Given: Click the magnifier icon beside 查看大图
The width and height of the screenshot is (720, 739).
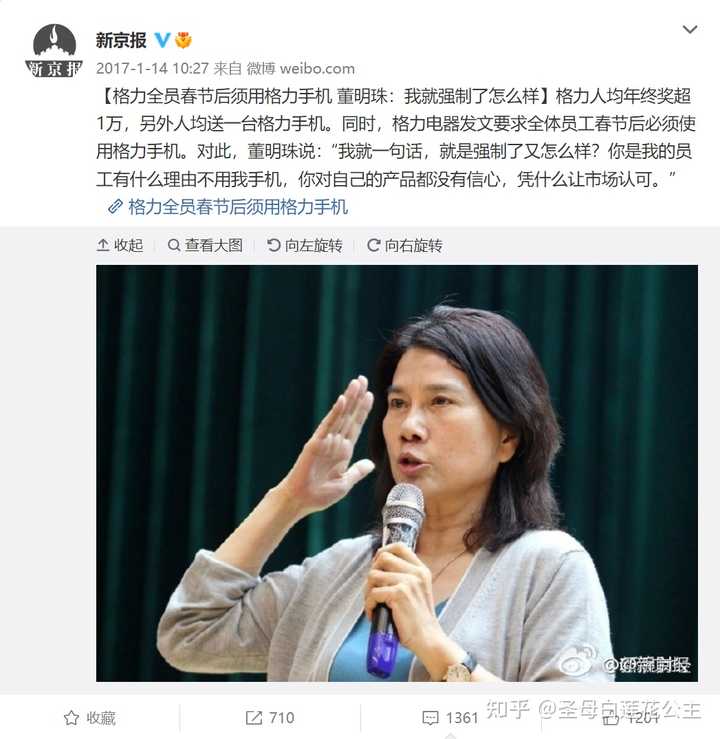Looking at the screenshot, I should click(x=174, y=246).
